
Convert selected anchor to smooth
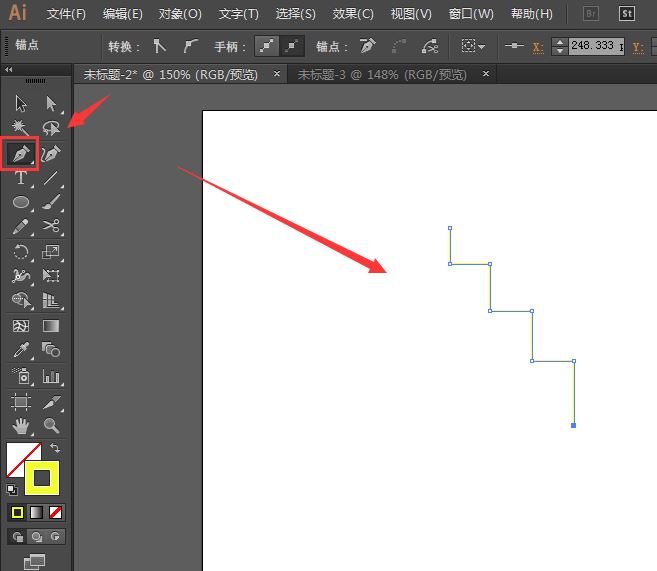(190, 46)
